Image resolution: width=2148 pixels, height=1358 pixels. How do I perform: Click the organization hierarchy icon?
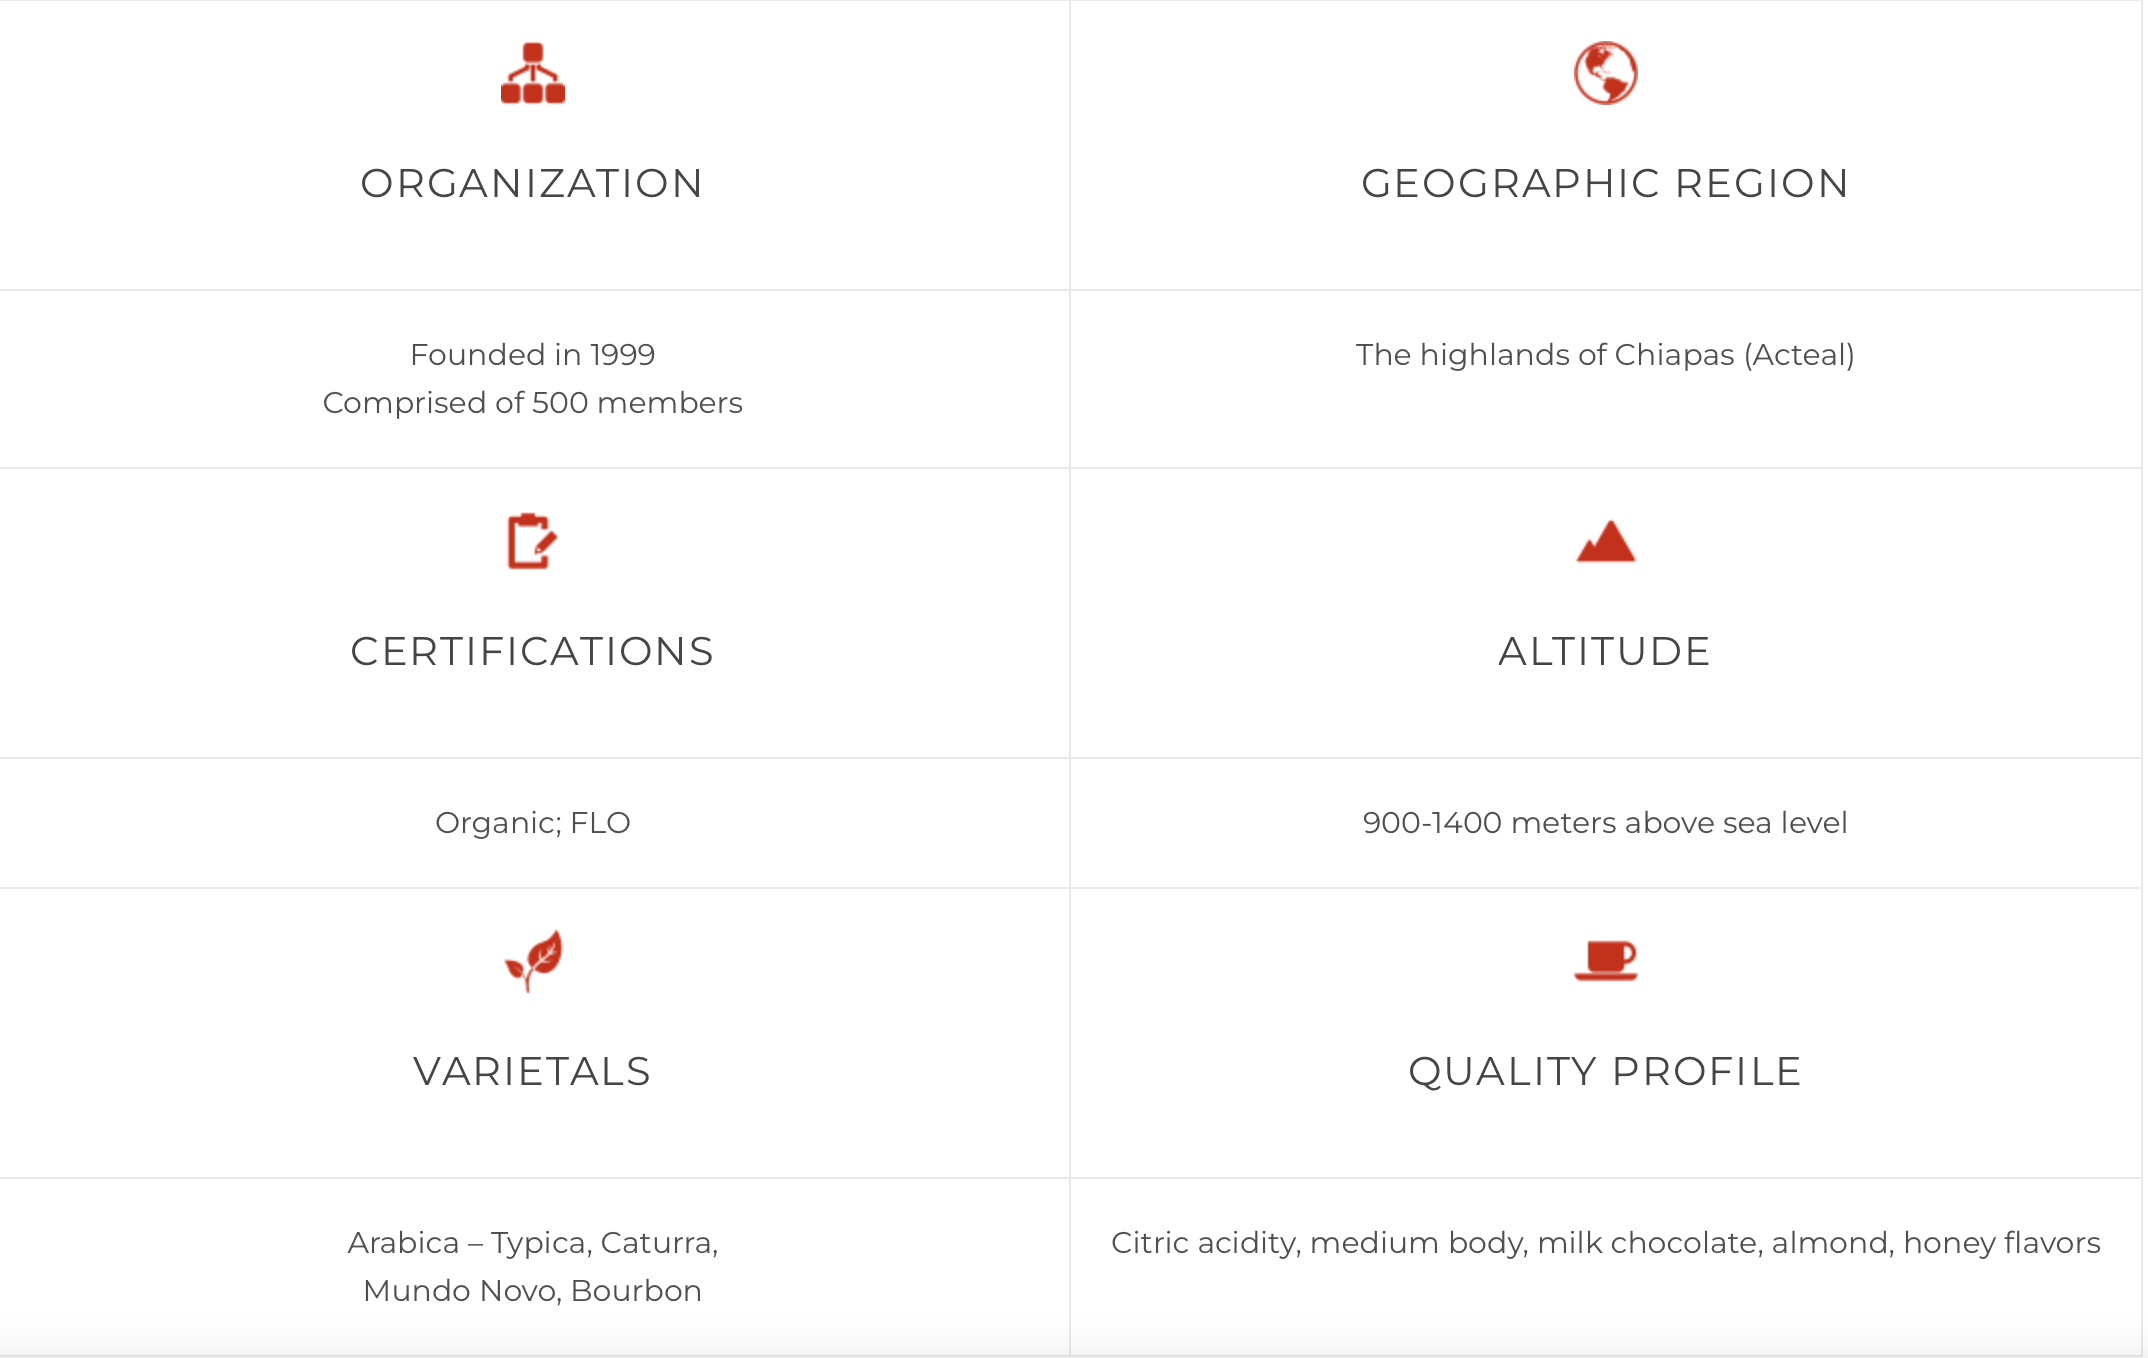point(533,73)
